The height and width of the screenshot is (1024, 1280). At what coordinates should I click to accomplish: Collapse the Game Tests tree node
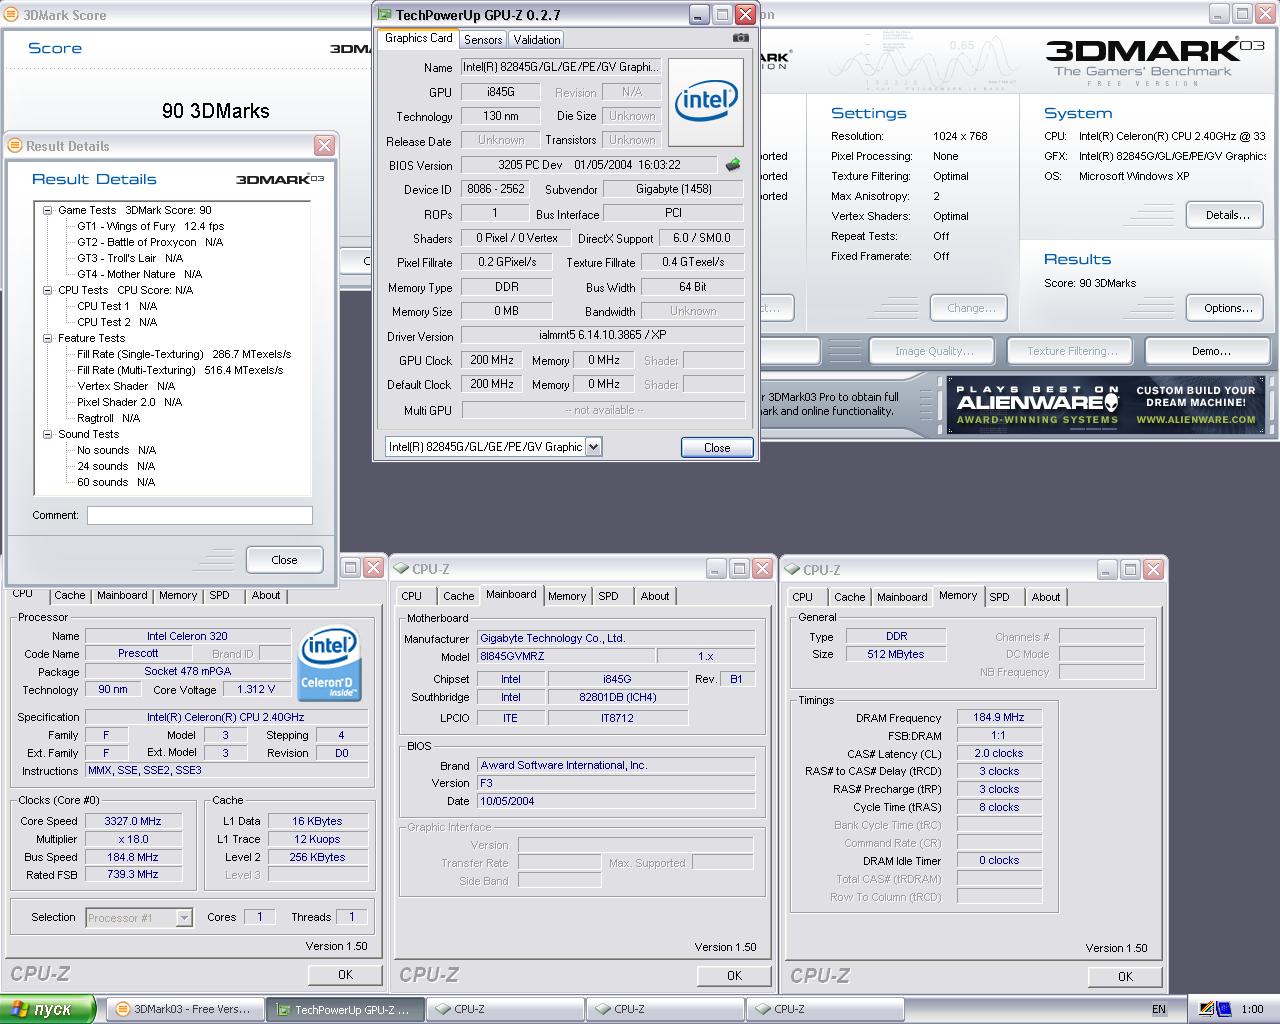coord(47,210)
